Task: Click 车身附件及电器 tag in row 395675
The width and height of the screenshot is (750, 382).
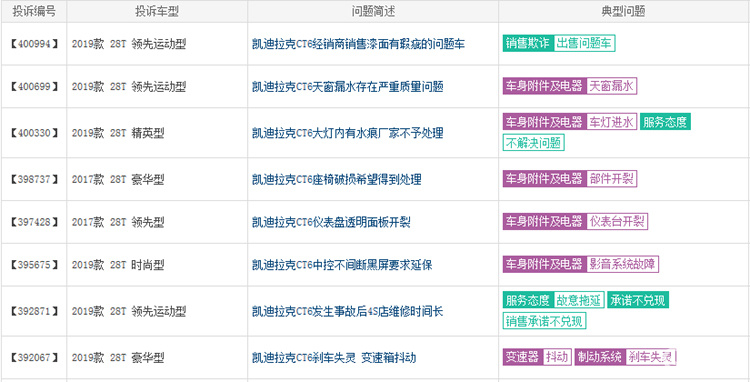Action: (x=544, y=264)
